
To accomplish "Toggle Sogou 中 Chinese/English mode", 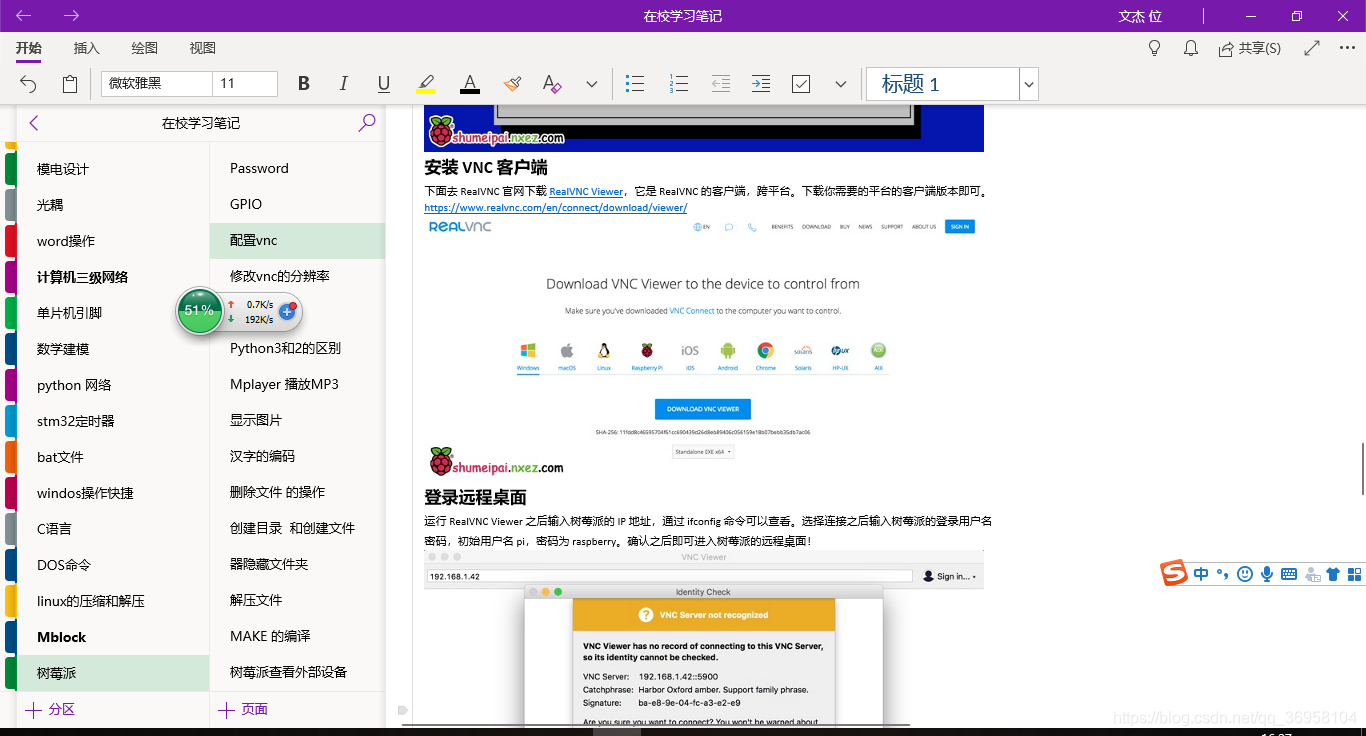I will 1200,574.
